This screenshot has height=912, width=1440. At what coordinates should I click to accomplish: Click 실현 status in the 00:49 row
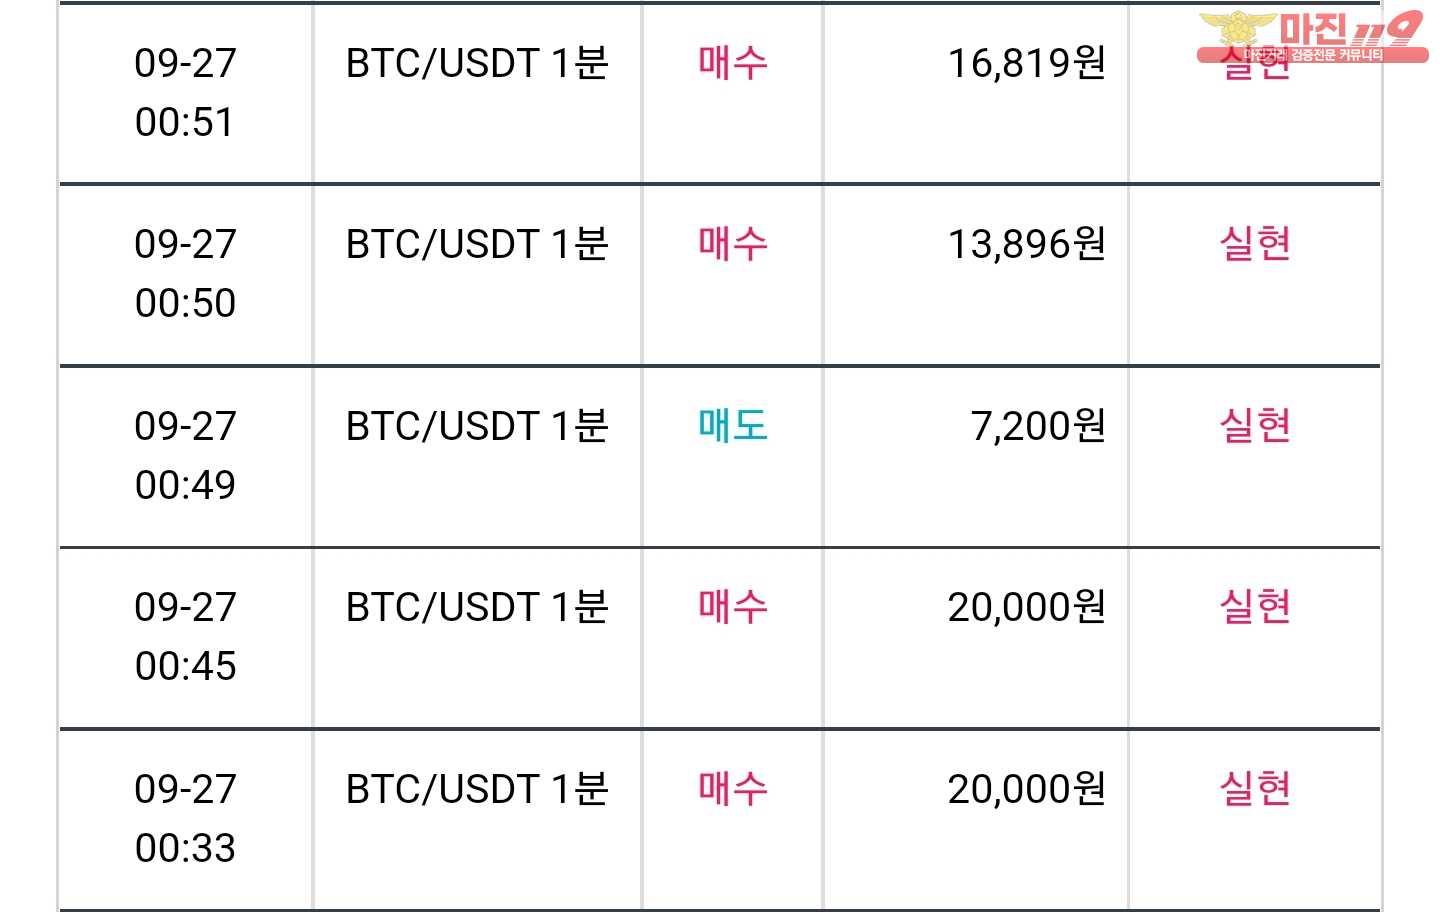coord(1255,426)
